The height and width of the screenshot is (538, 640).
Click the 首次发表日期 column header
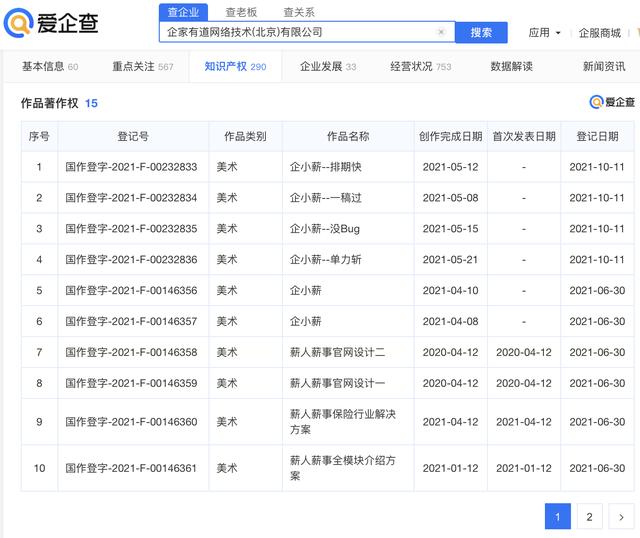[x=524, y=136]
